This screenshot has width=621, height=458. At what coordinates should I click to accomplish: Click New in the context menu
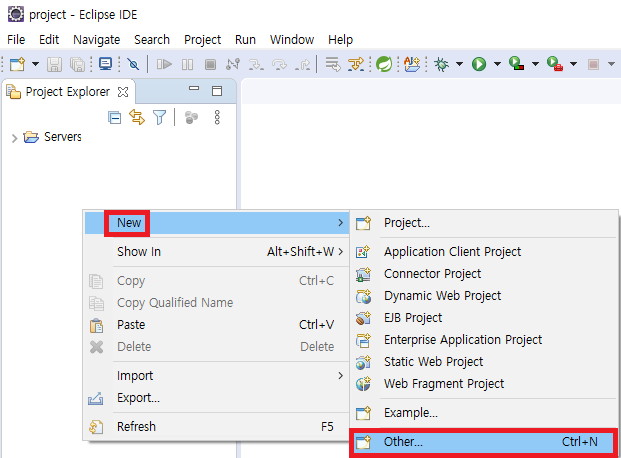point(216,223)
